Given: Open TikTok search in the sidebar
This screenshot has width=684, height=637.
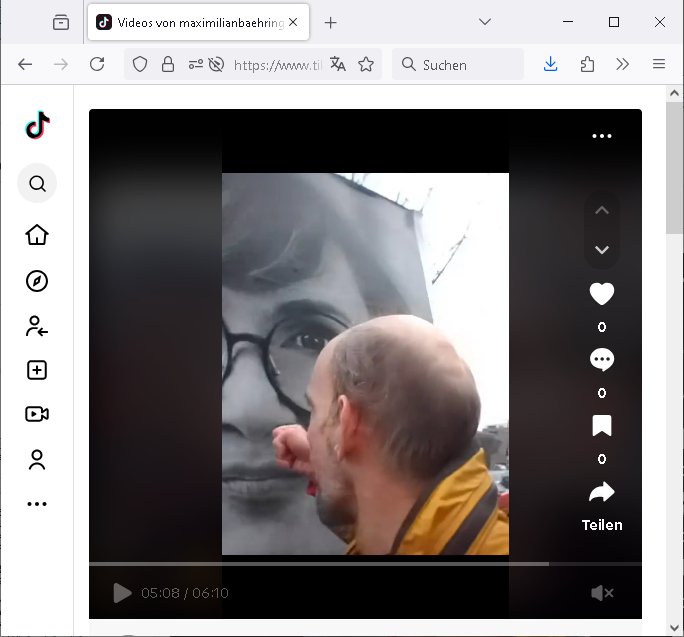Looking at the screenshot, I should pos(37,184).
